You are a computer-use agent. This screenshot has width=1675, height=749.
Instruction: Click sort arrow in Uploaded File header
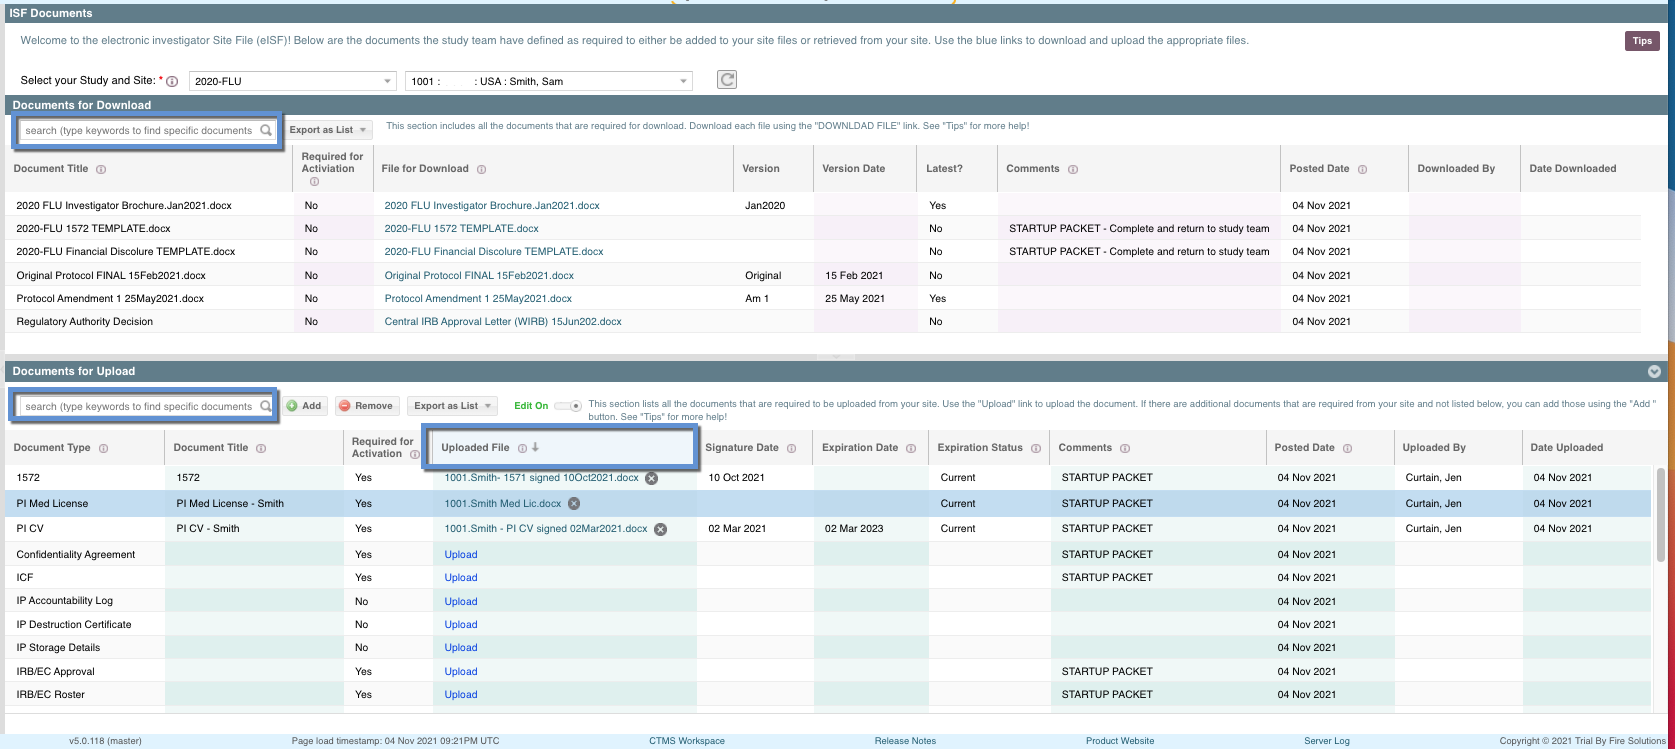click(535, 447)
